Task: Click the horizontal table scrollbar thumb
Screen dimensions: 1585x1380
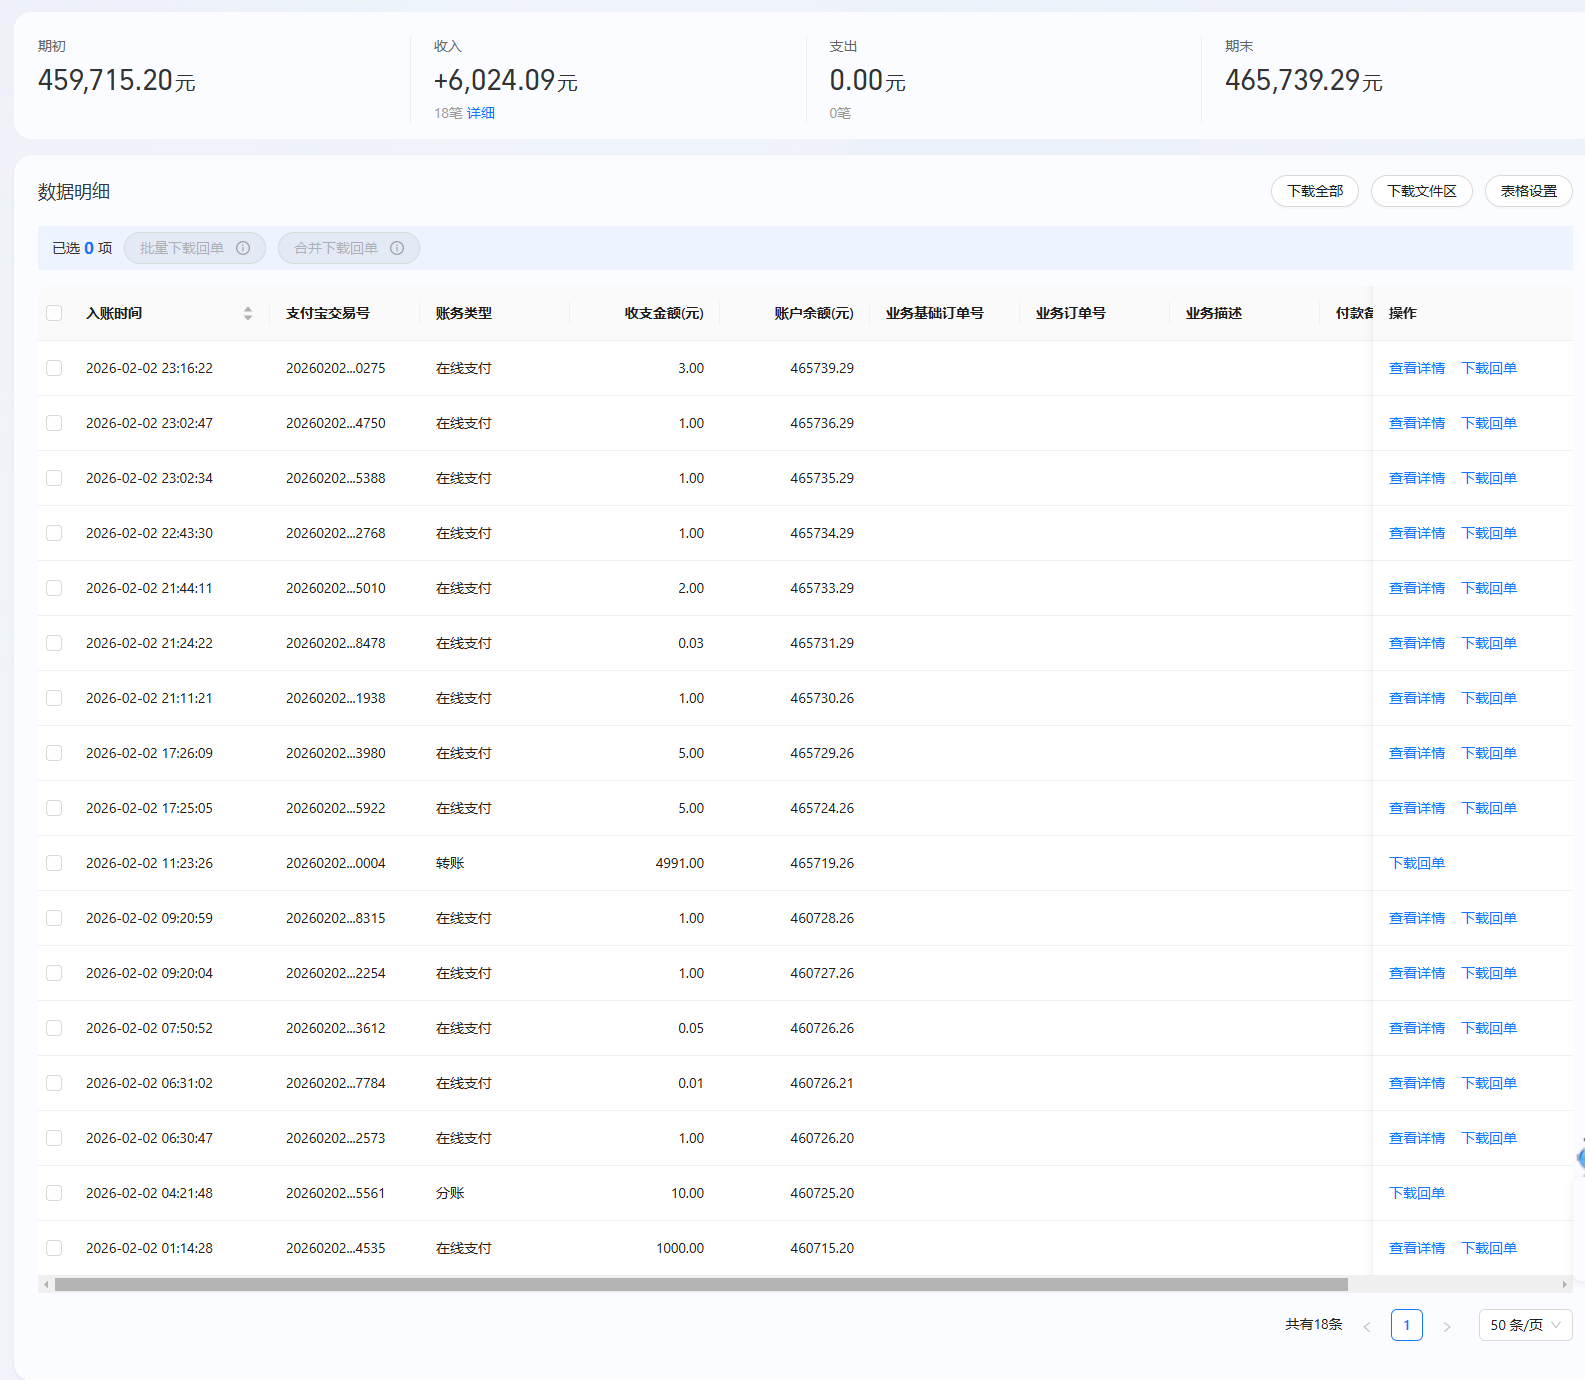Action: point(700,1284)
